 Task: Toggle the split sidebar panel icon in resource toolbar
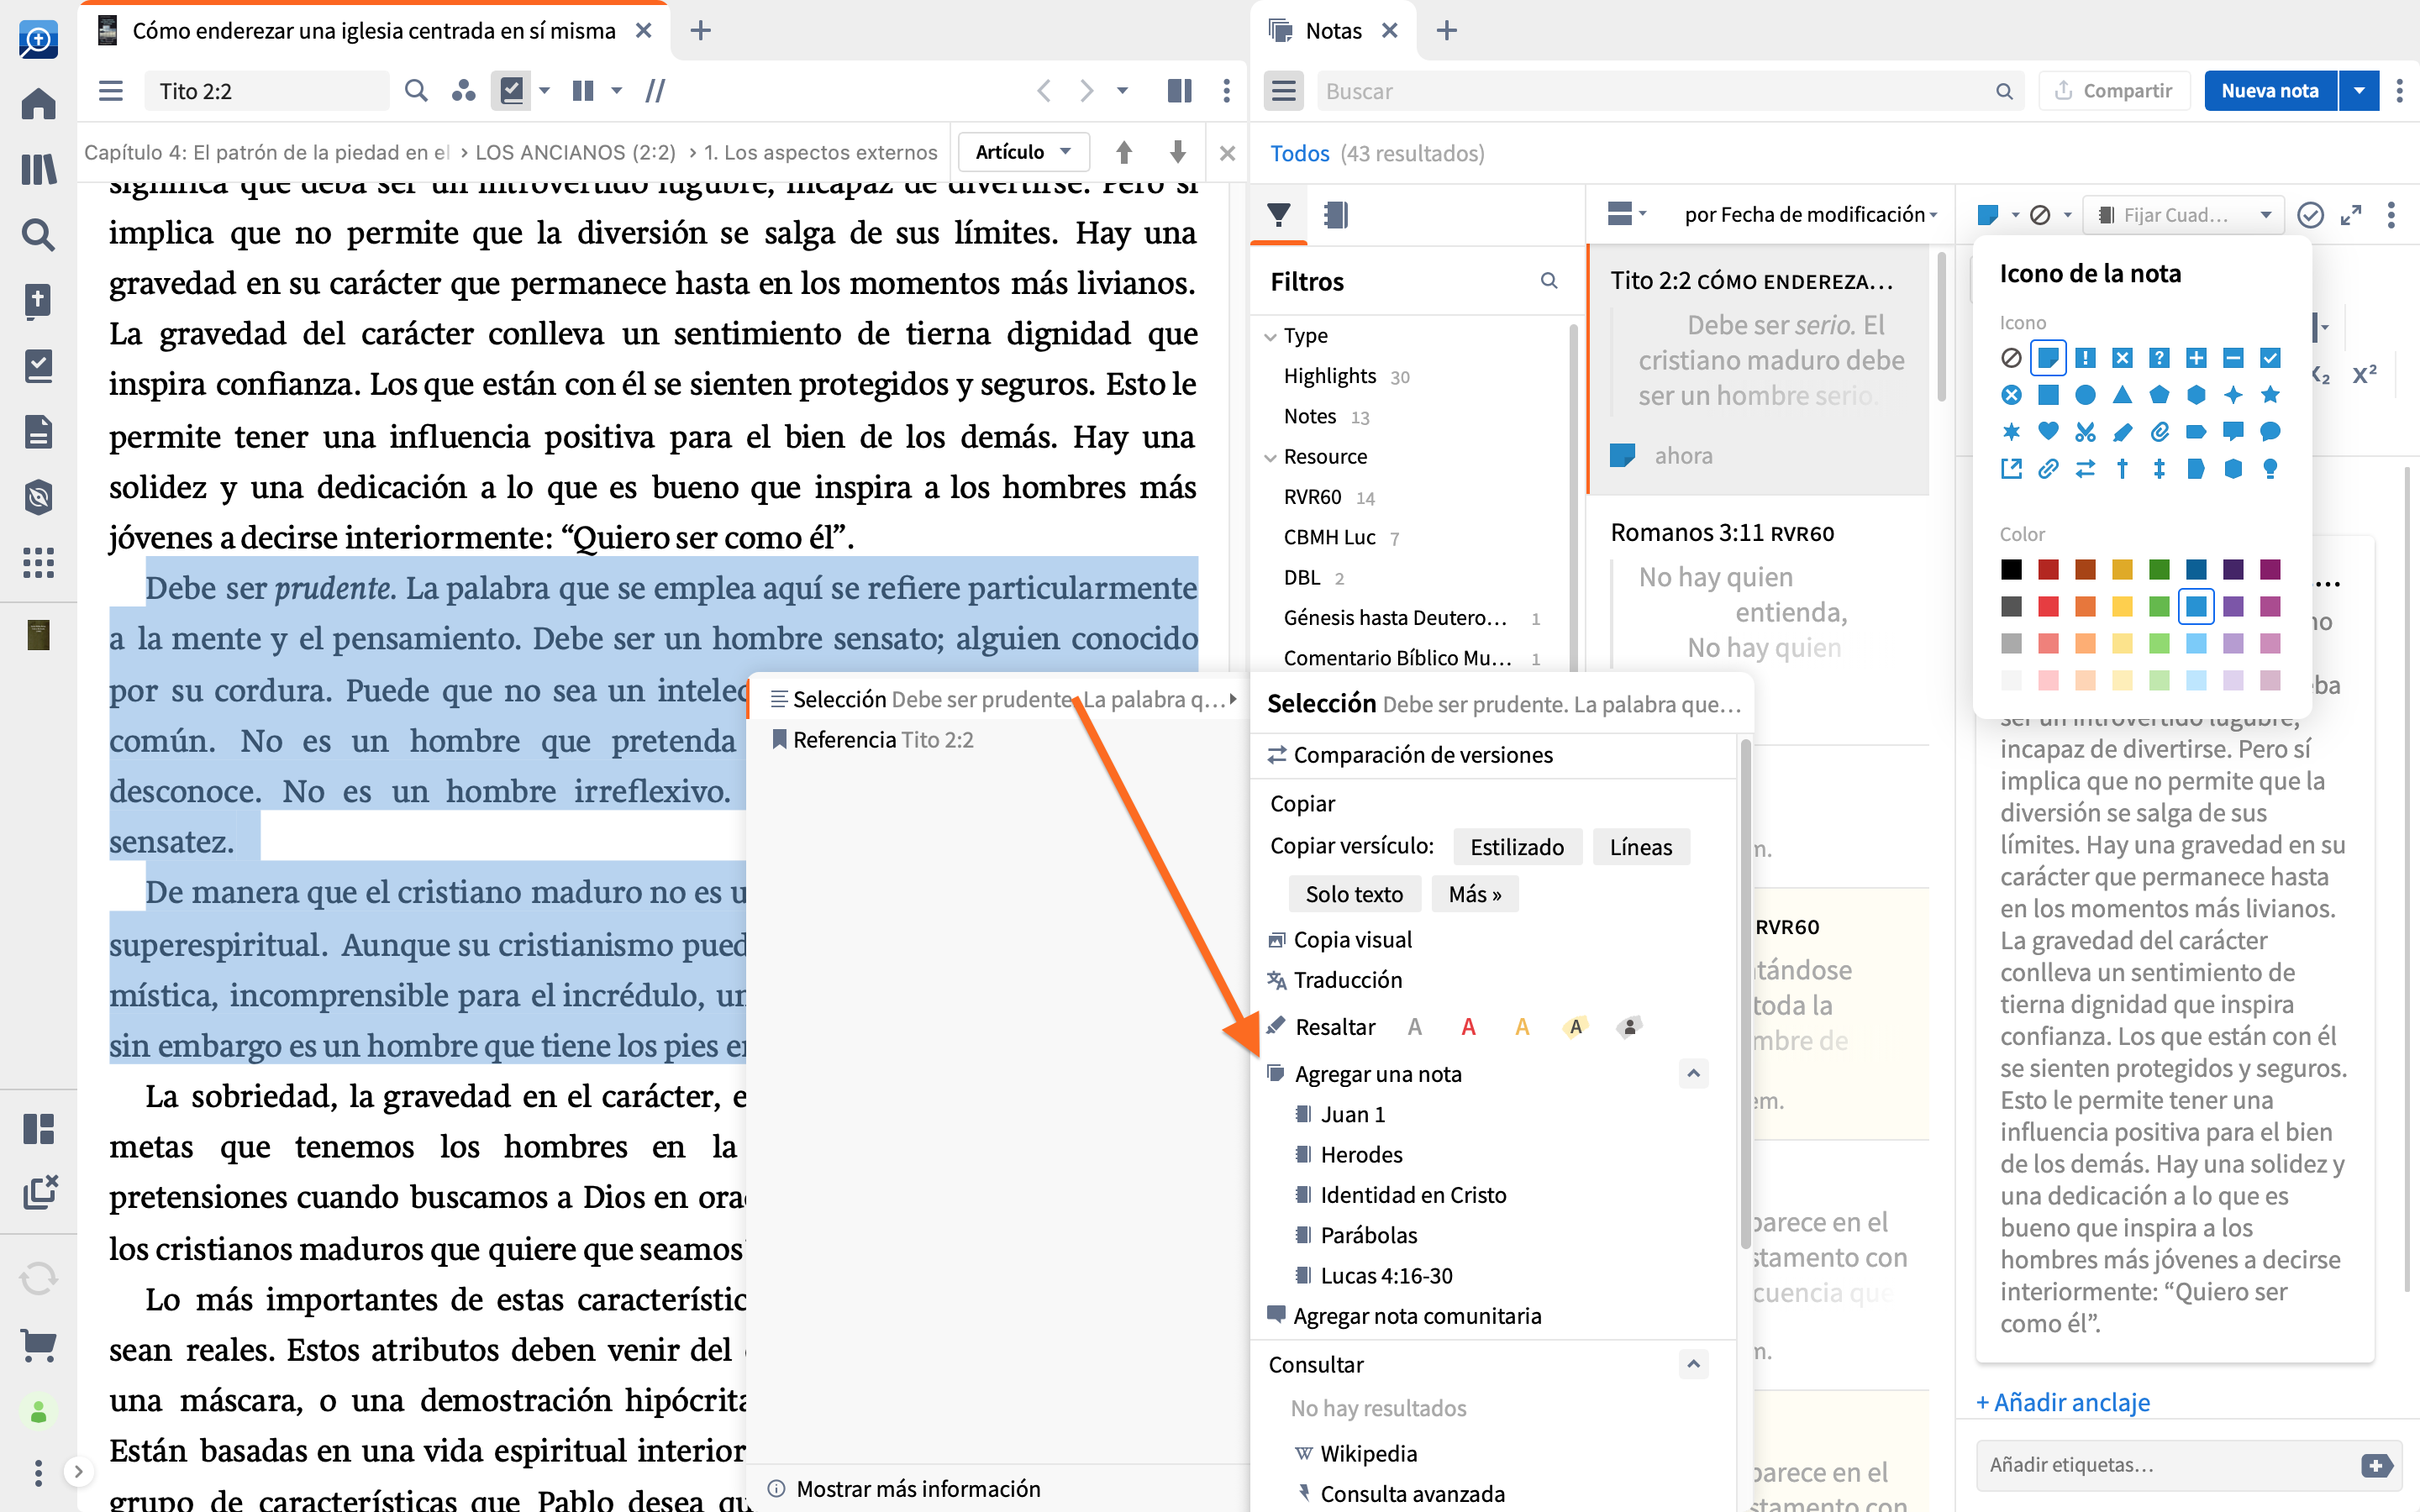coord(1179,91)
